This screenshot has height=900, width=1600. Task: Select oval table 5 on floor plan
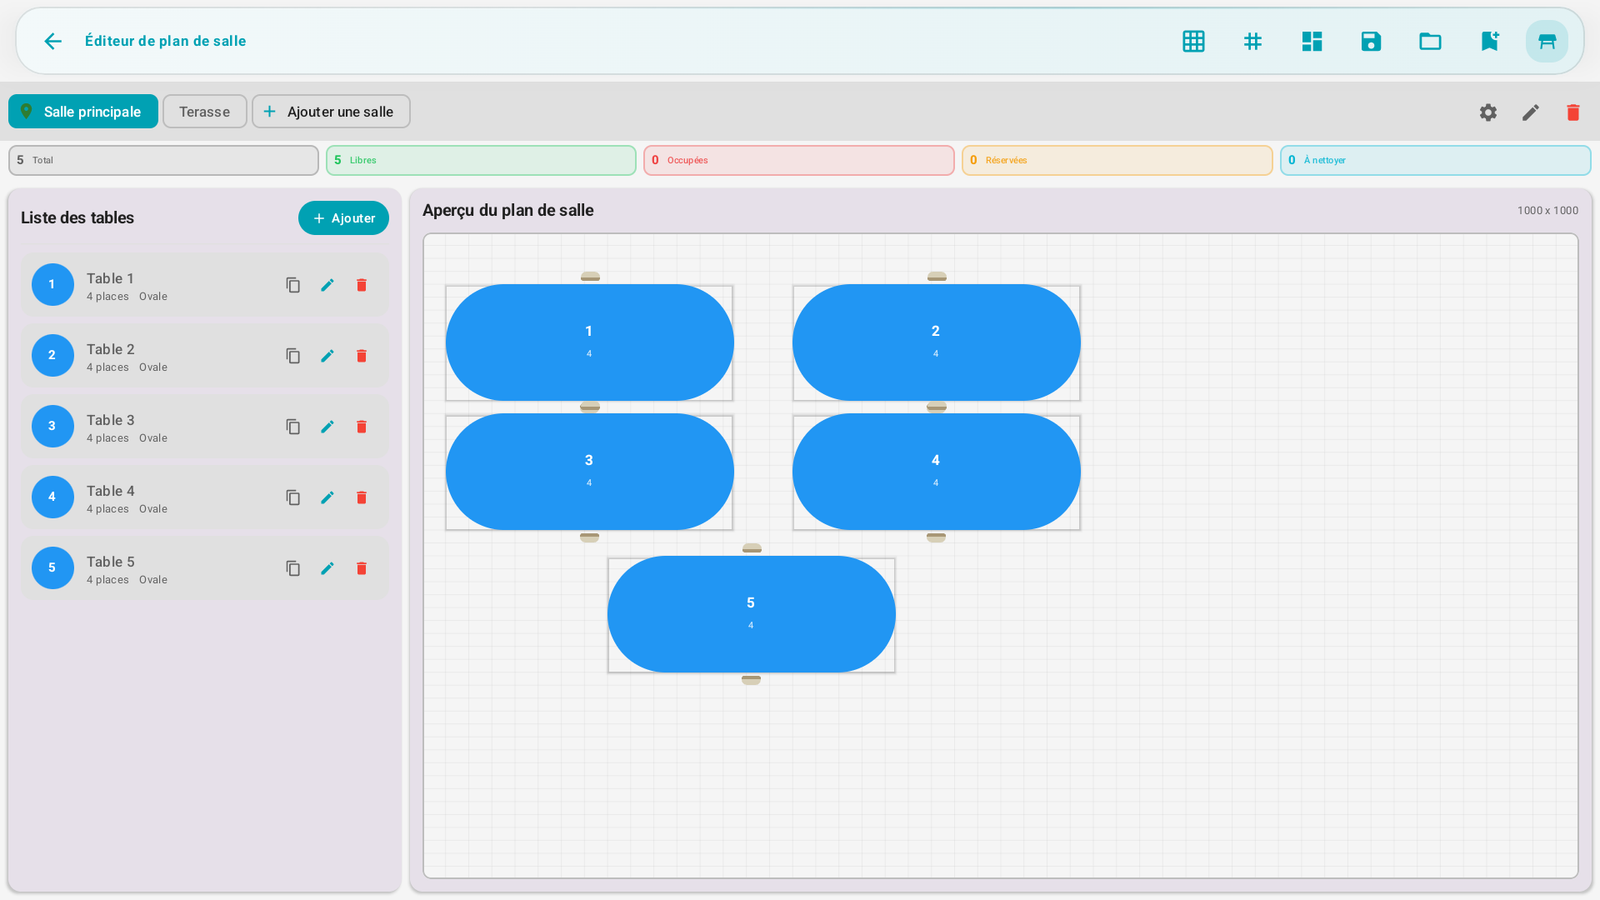[751, 614]
